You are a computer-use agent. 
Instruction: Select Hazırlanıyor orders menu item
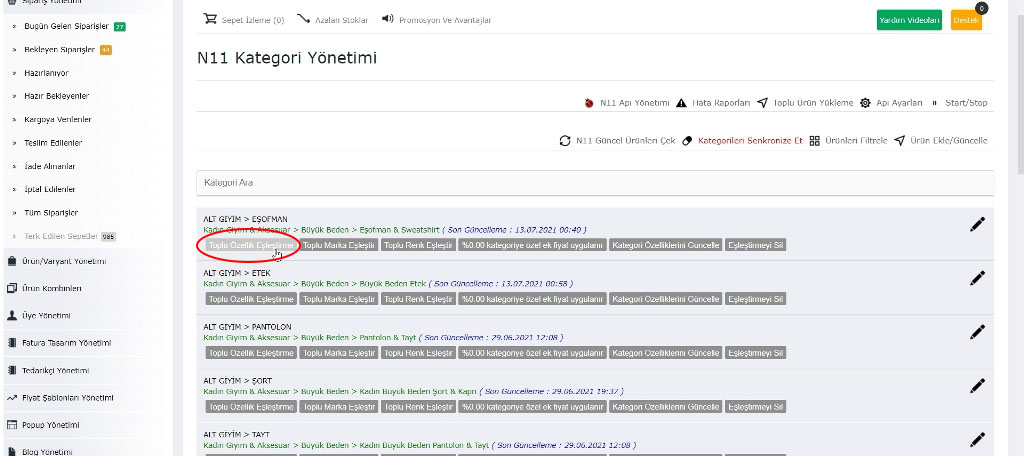[46, 73]
